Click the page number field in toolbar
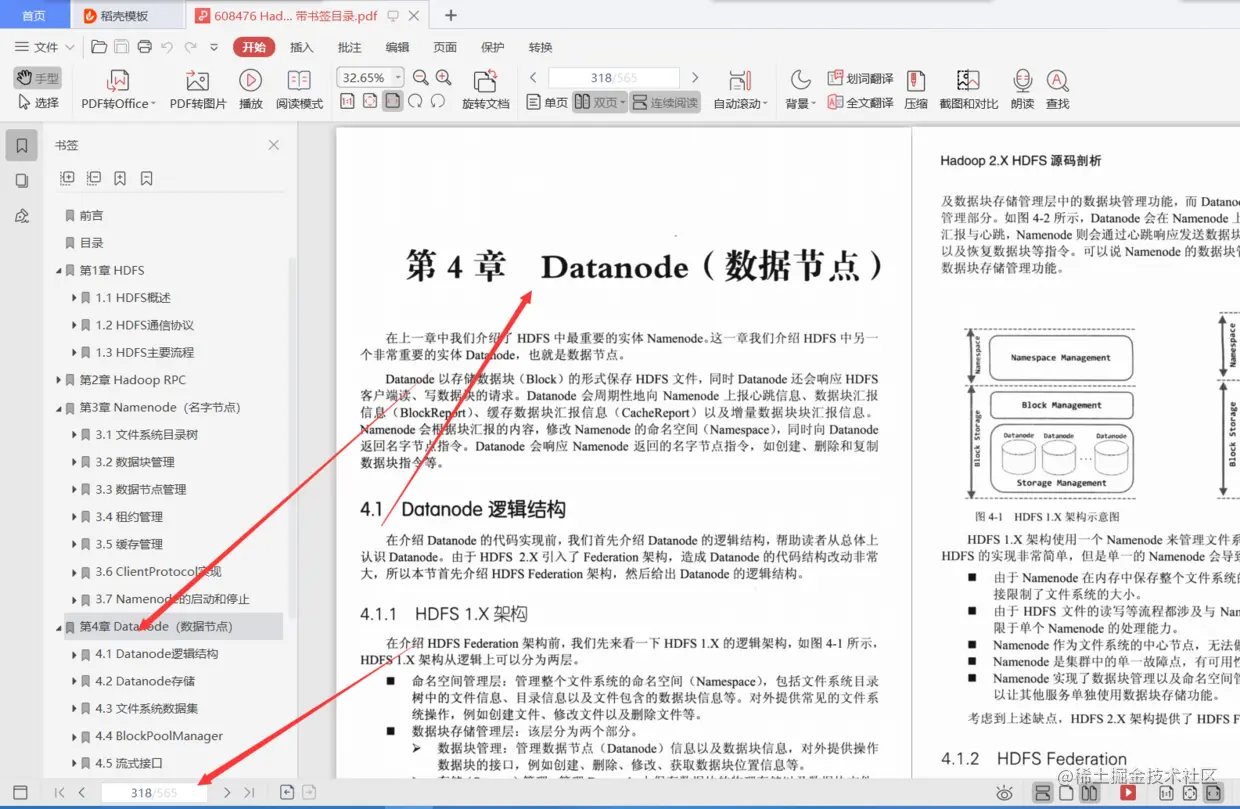Viewport: 1240px width, 809px height. (x=613, y=77)
